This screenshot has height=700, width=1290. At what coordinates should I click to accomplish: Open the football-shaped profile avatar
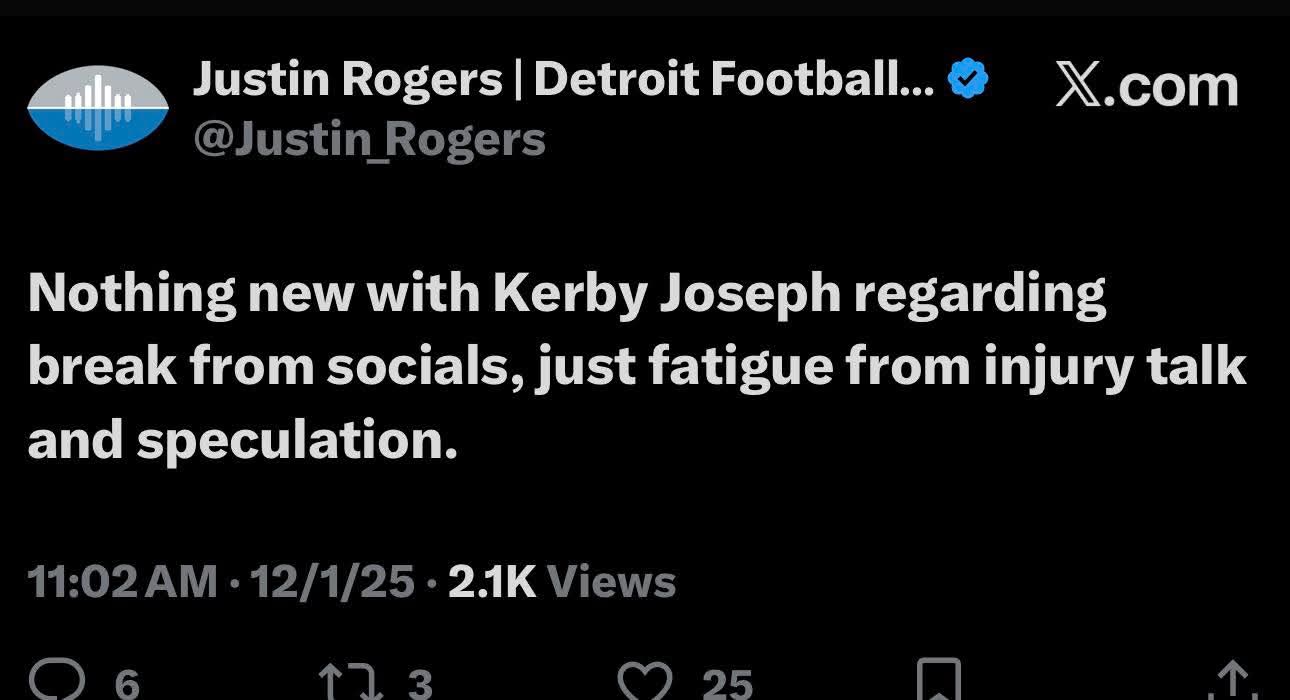(x=97, y=107)
